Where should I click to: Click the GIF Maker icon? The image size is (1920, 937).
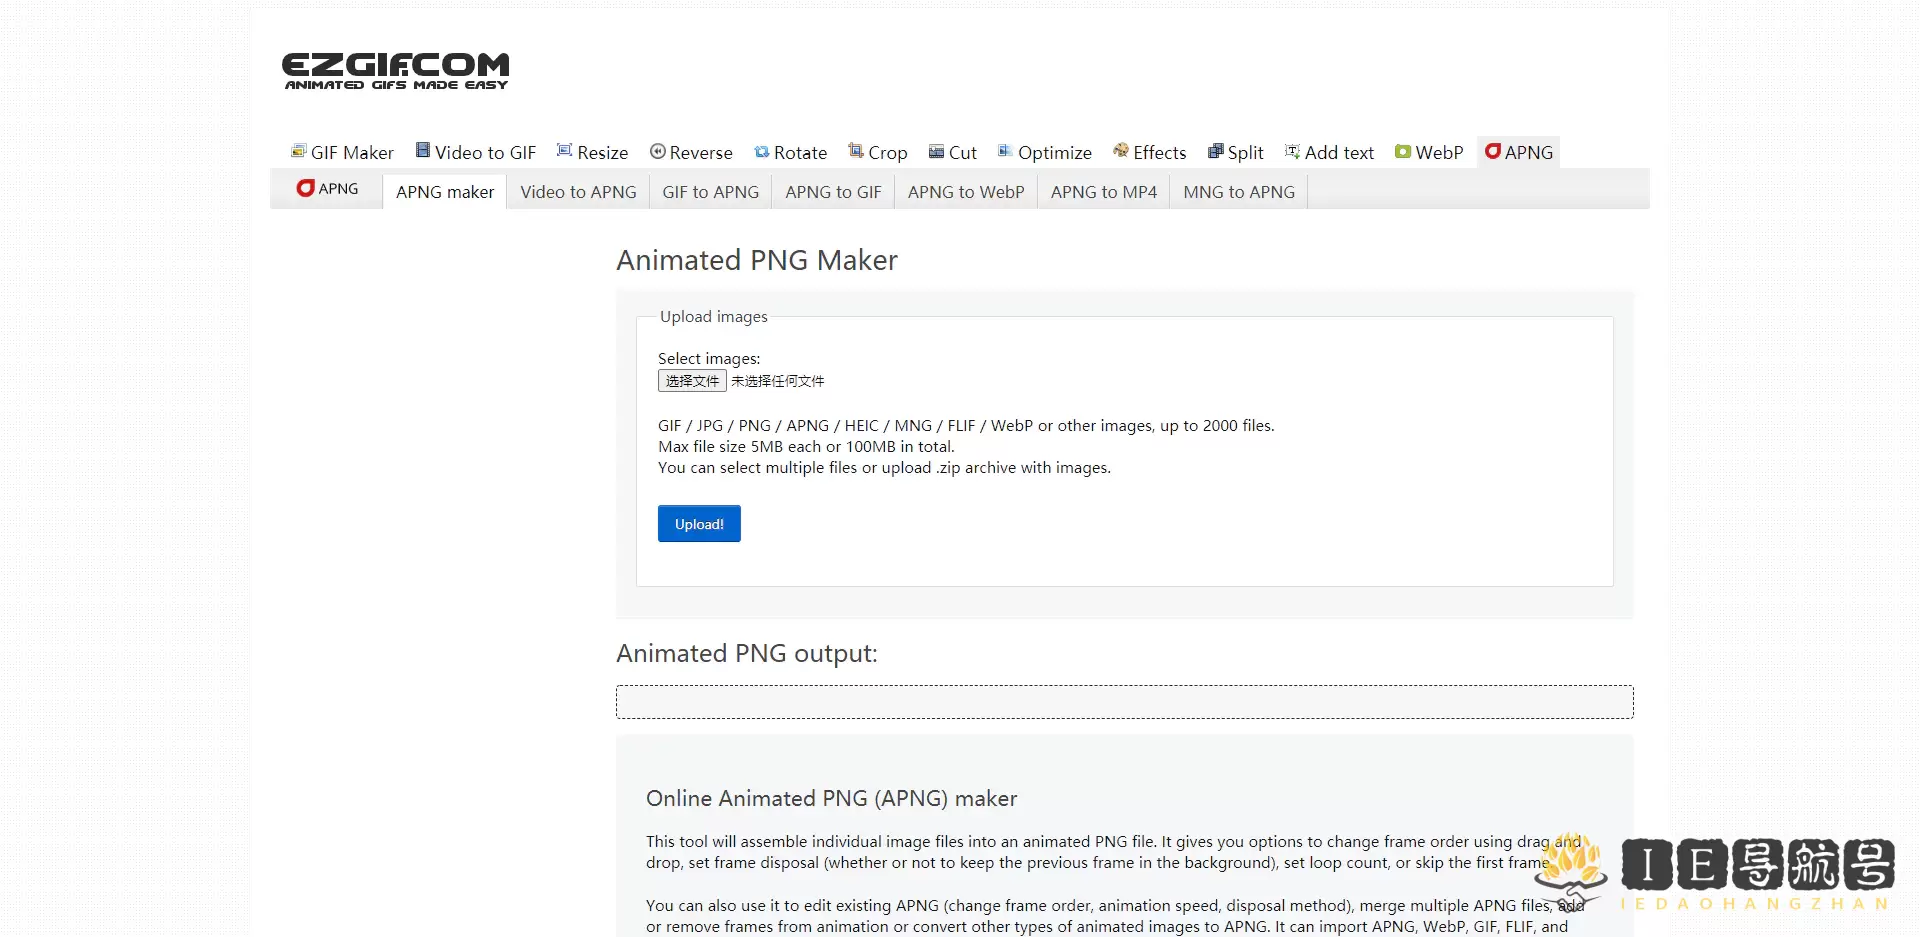click(298, 151)
